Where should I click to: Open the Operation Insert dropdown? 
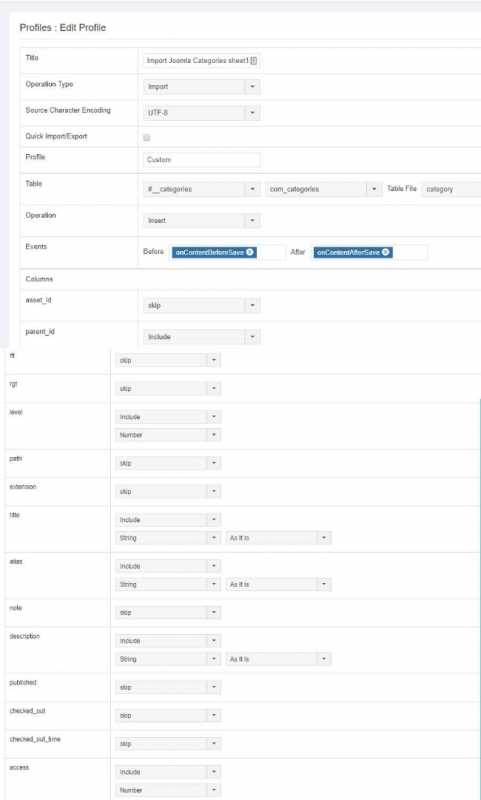[201, 221]
